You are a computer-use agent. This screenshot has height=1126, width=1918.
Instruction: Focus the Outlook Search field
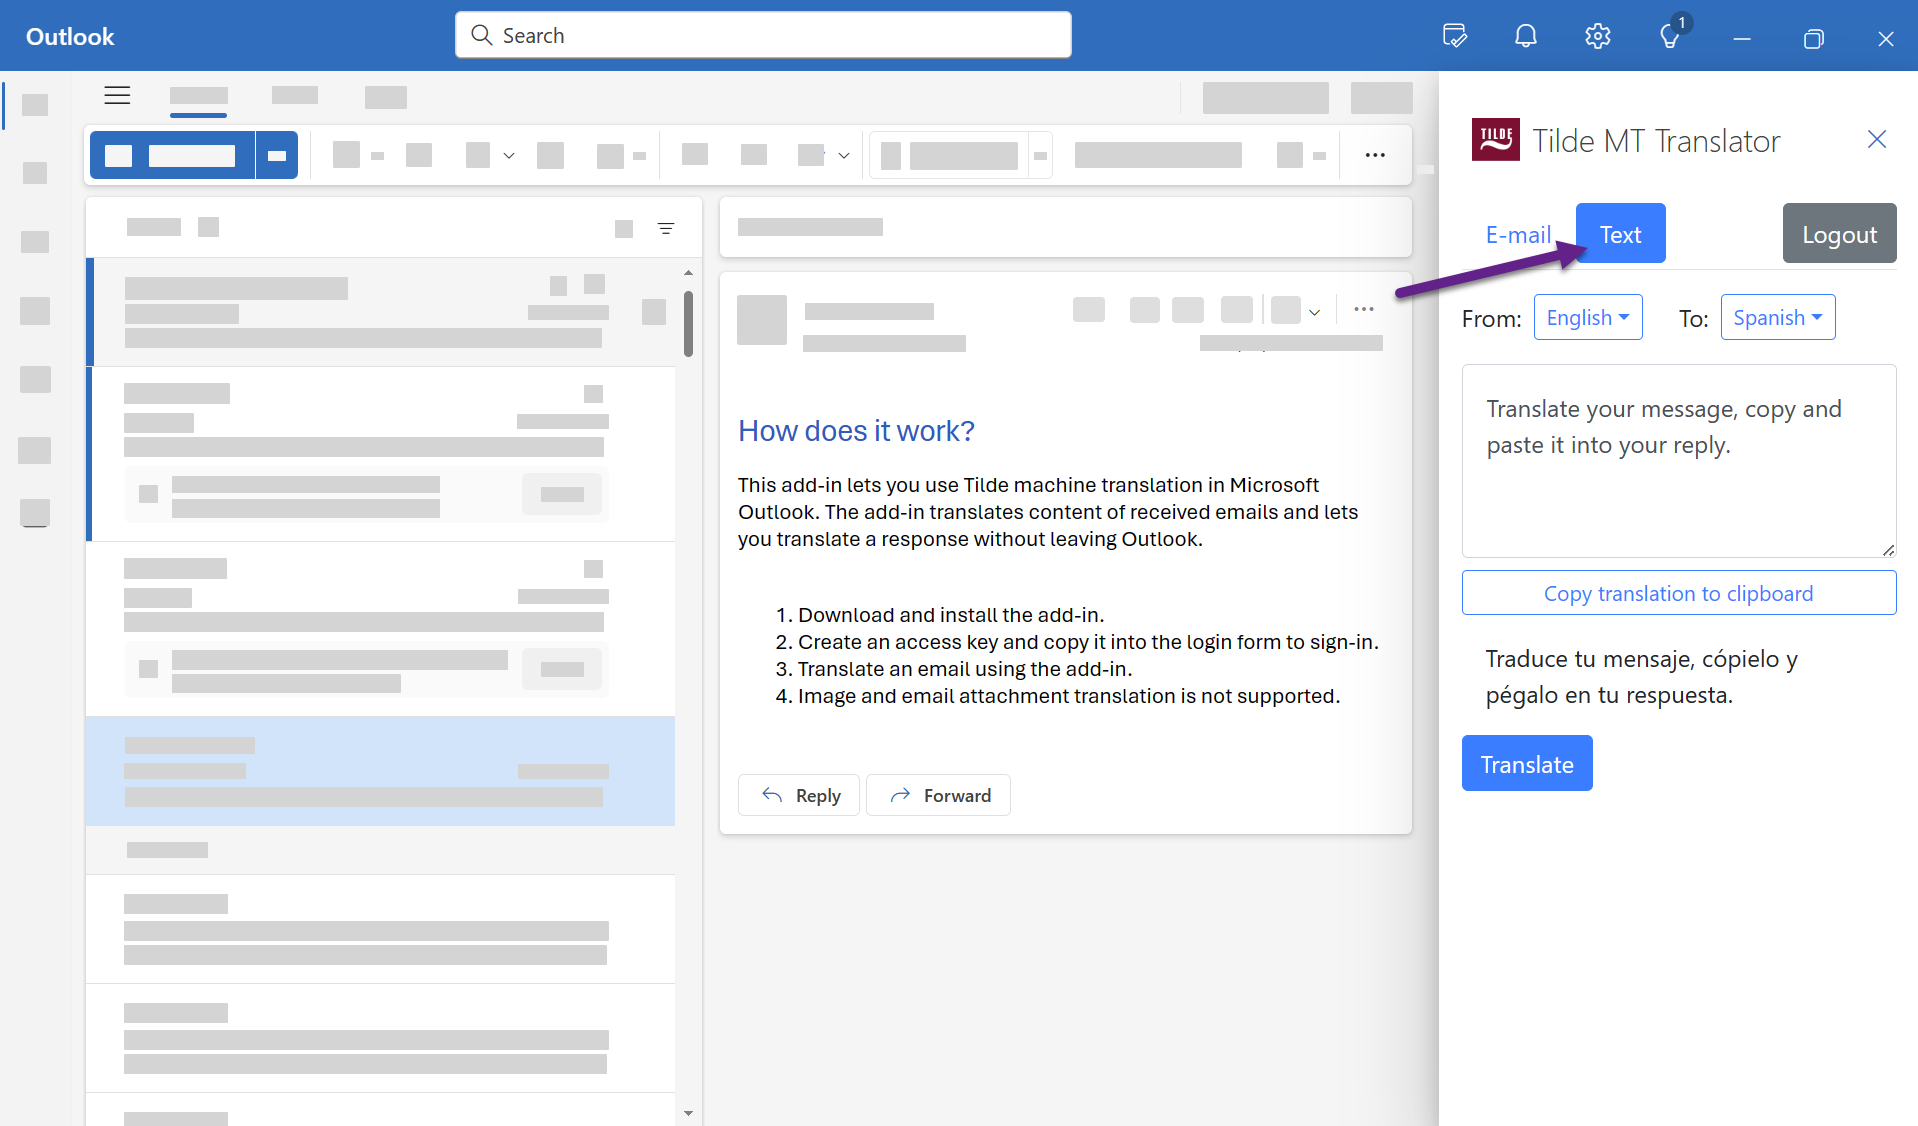763,35
